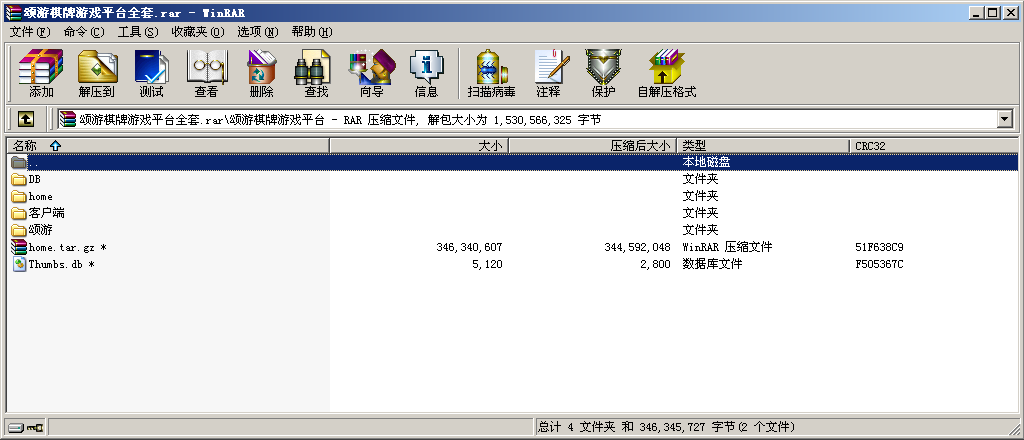The image size is (1024, 440).
Task: Show archive 信息 (Info) icon
Action: (426, 74)
